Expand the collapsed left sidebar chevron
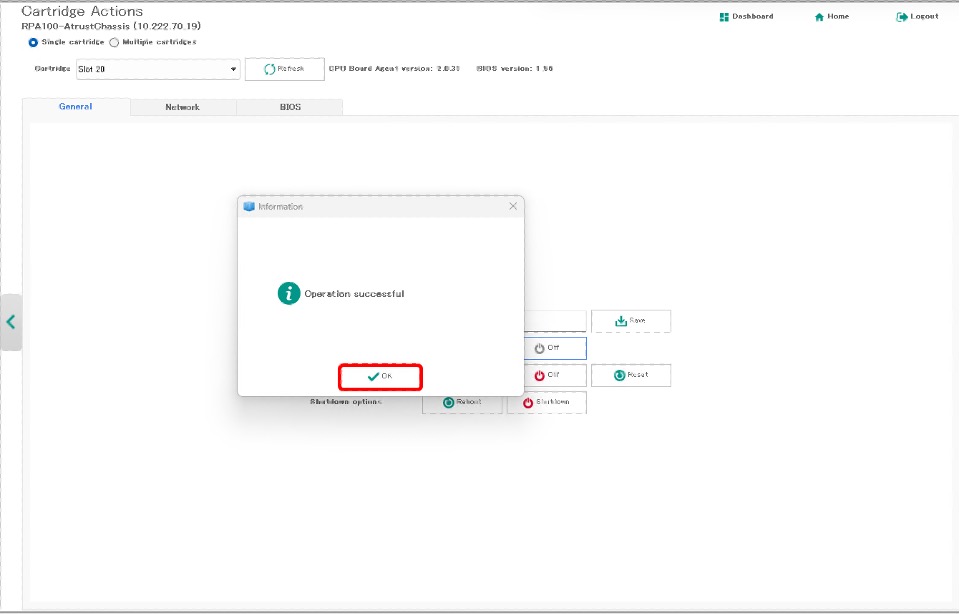The width and height of the screenshot is (960, 614). (11, 322)
